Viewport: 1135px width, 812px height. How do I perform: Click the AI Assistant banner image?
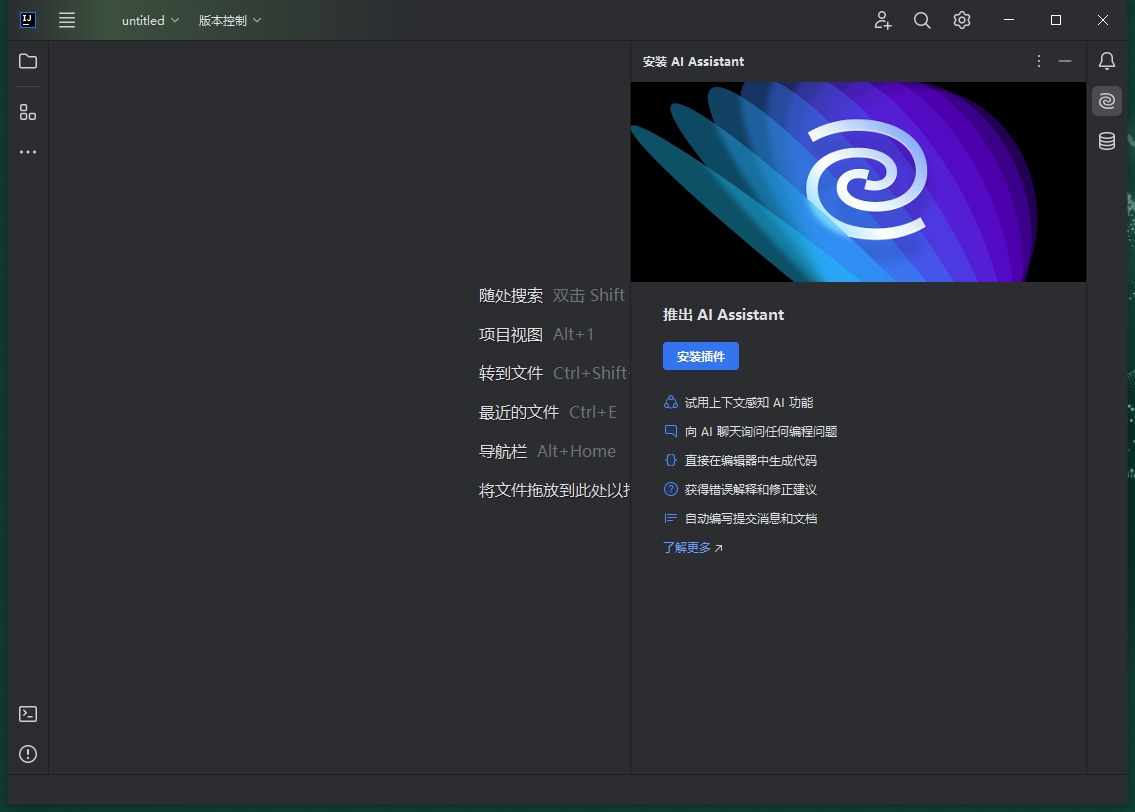point(858,182)
